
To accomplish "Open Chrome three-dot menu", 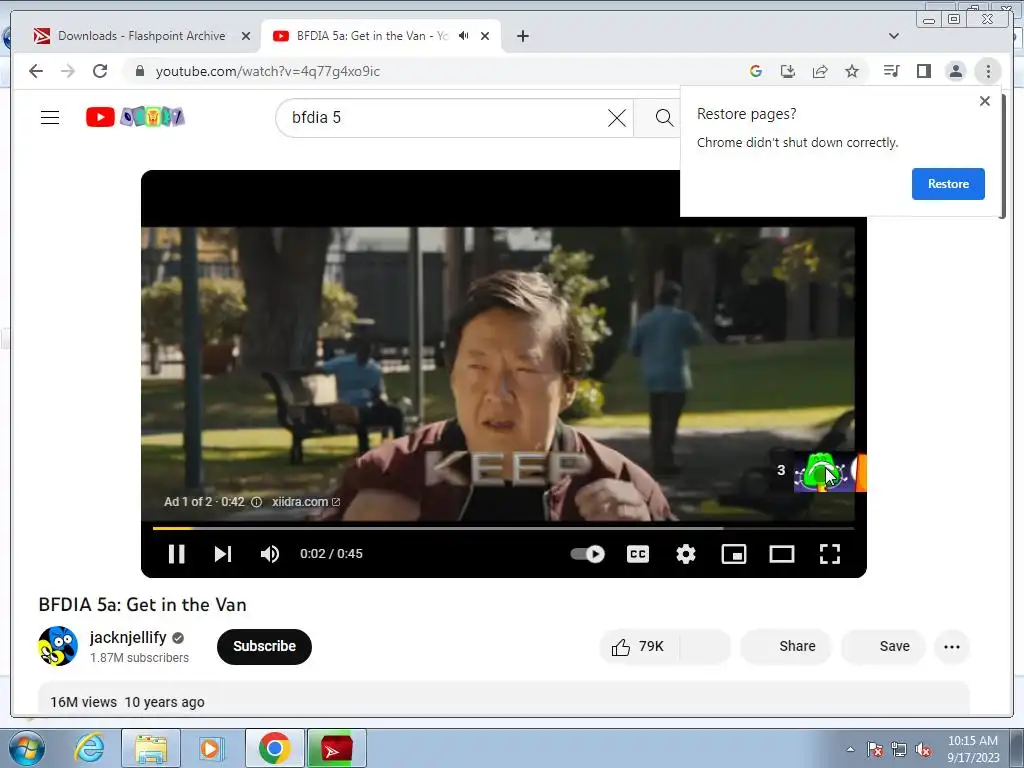I will click(x=988, y=71).
